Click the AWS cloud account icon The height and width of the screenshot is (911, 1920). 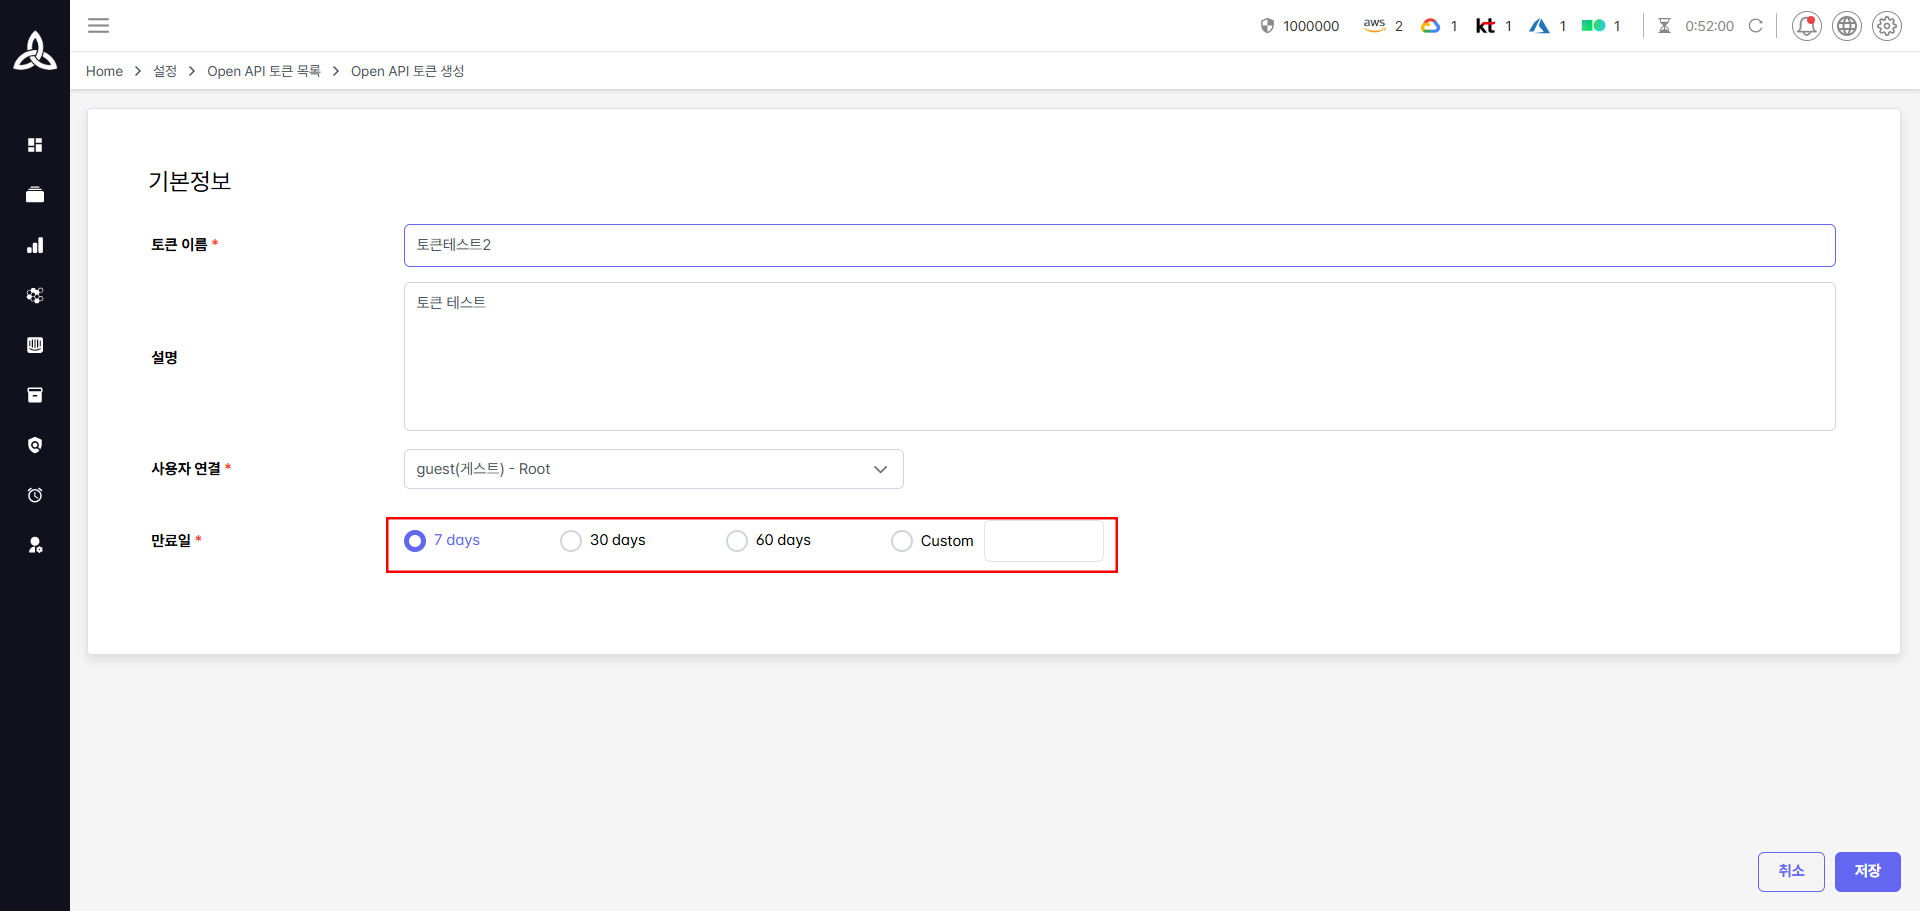1374,25
